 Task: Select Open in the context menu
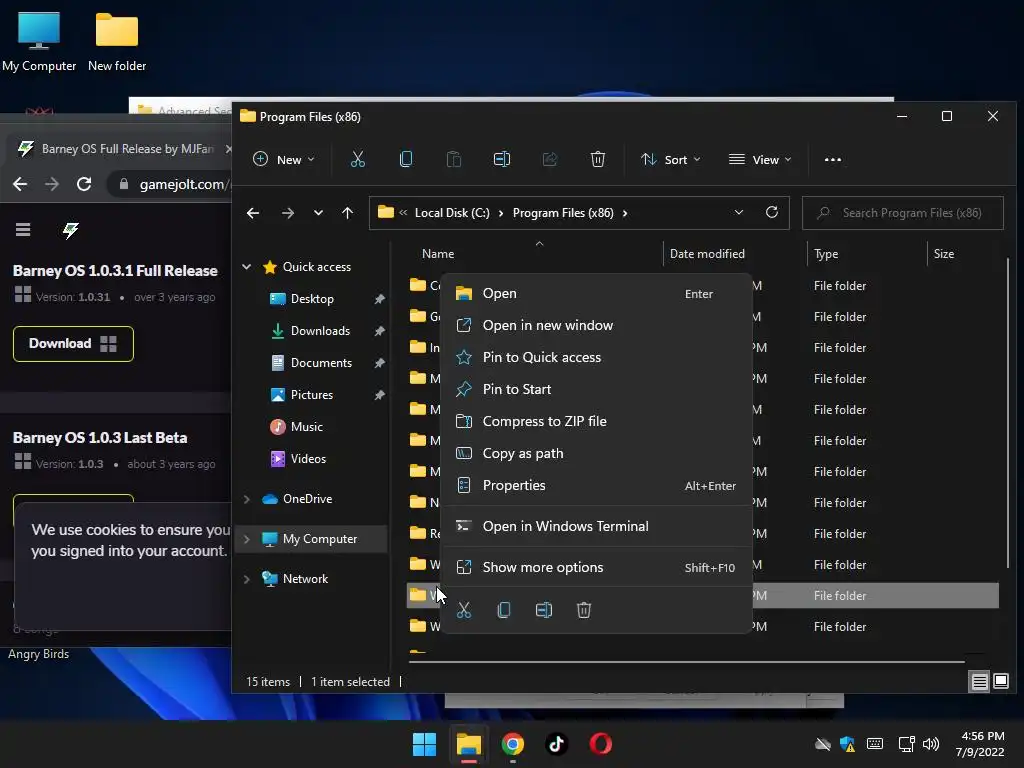[x=596, y=293]
